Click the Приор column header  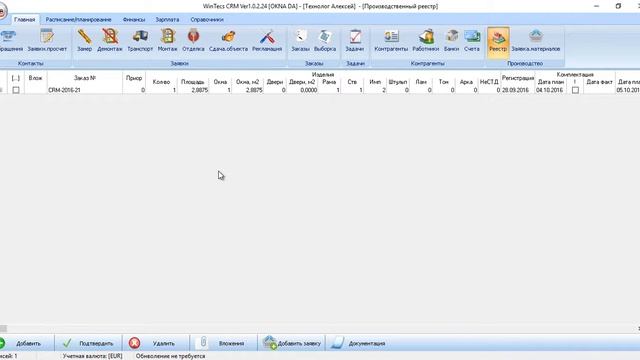(x=134, y=78)
